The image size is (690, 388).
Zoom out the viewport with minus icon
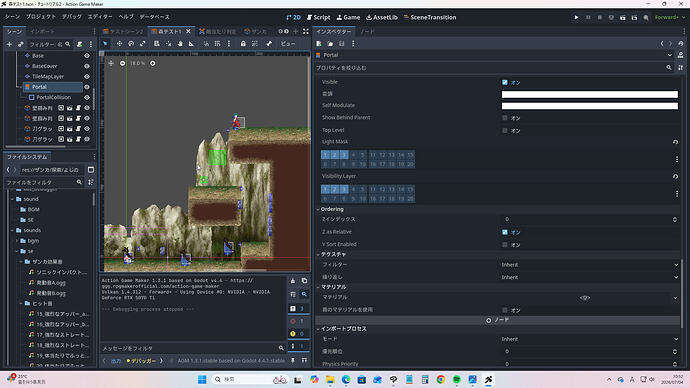coord(122,63)
